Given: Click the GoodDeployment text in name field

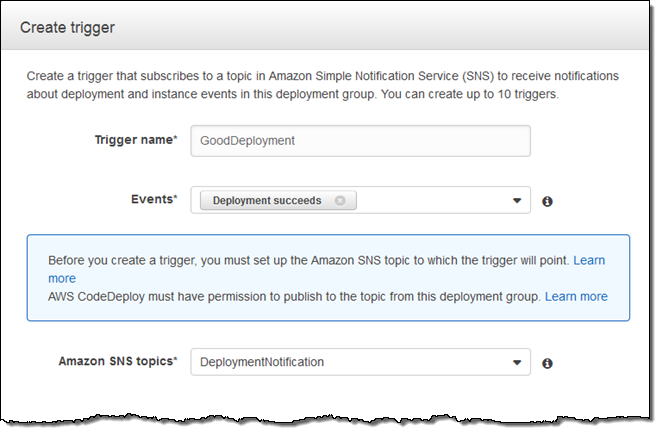Looking at the screenshot, I should 248,141.
